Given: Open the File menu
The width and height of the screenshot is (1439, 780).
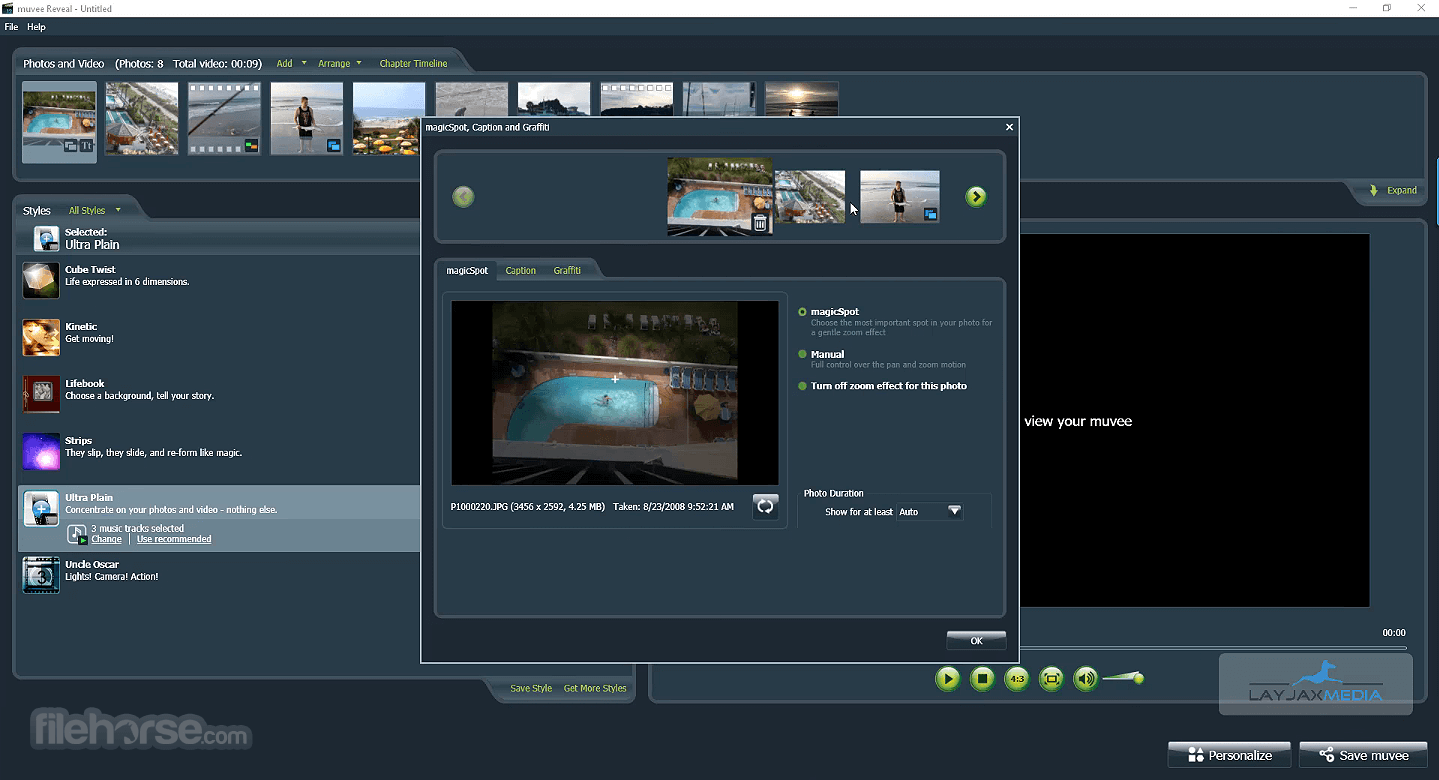Looking at the screenshot, I should (11, 27).
